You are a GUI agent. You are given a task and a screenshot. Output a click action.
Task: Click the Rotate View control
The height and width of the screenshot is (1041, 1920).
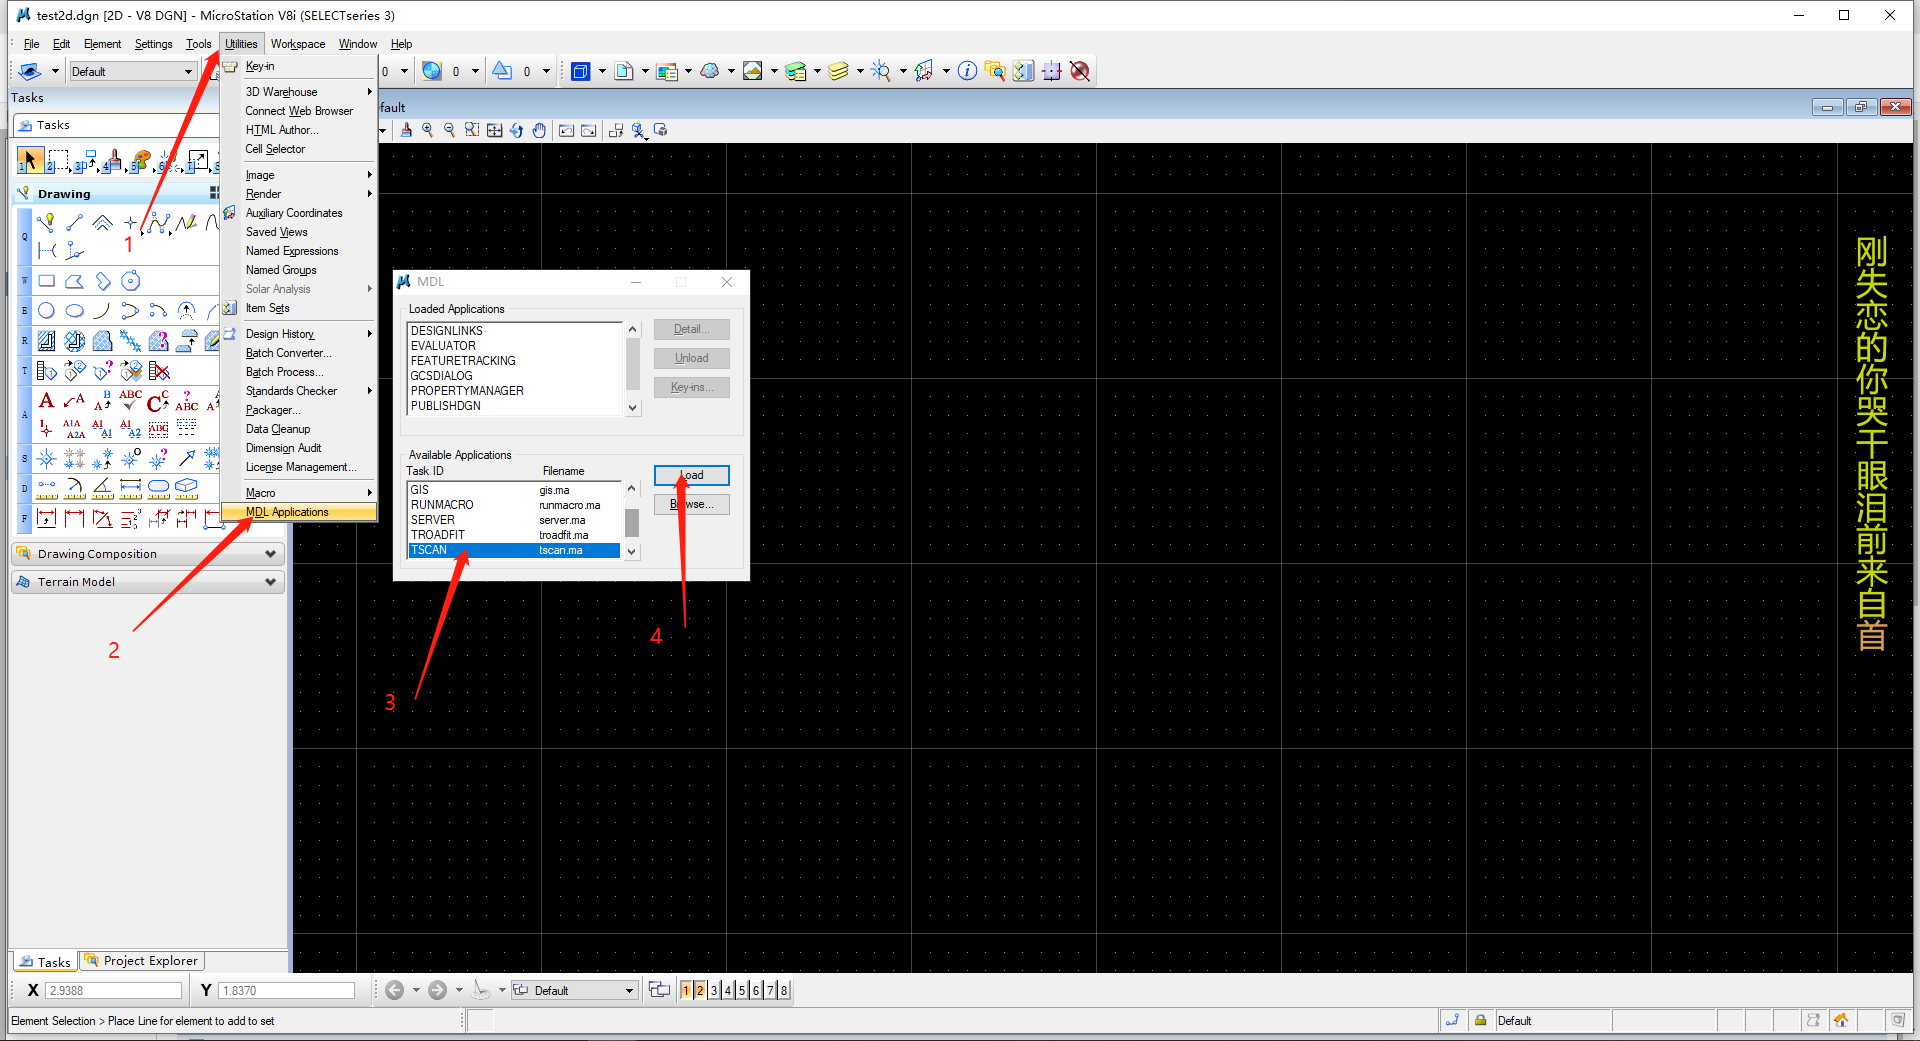(516, 130)
